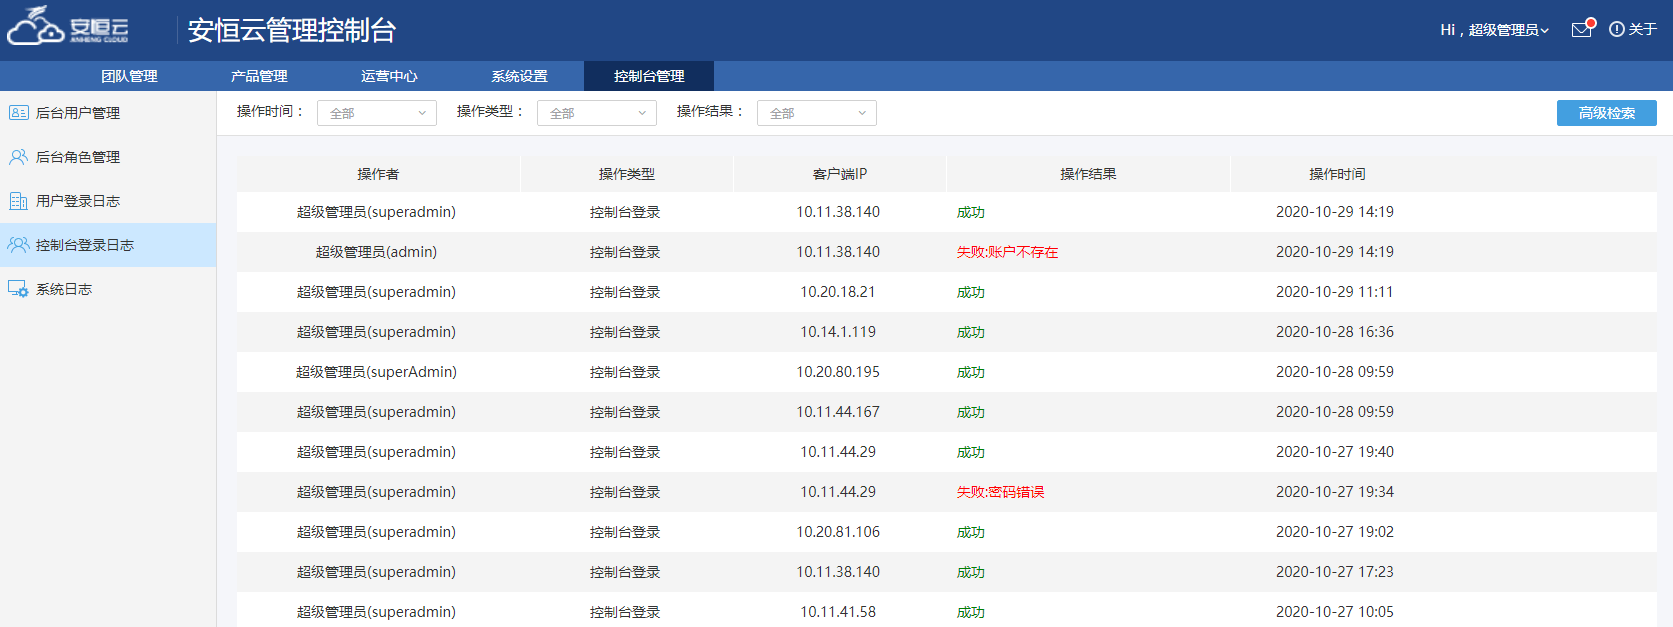Click the 客户端IP column header

[839, 174]
